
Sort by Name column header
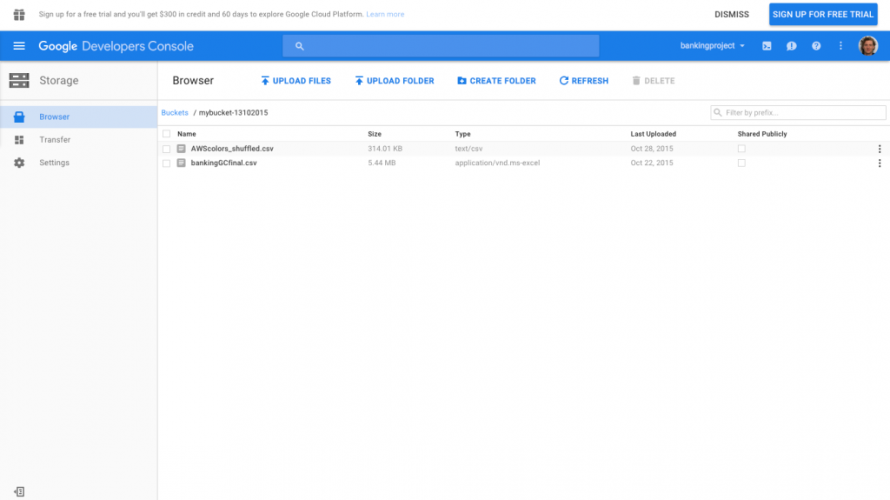[187, 134]
